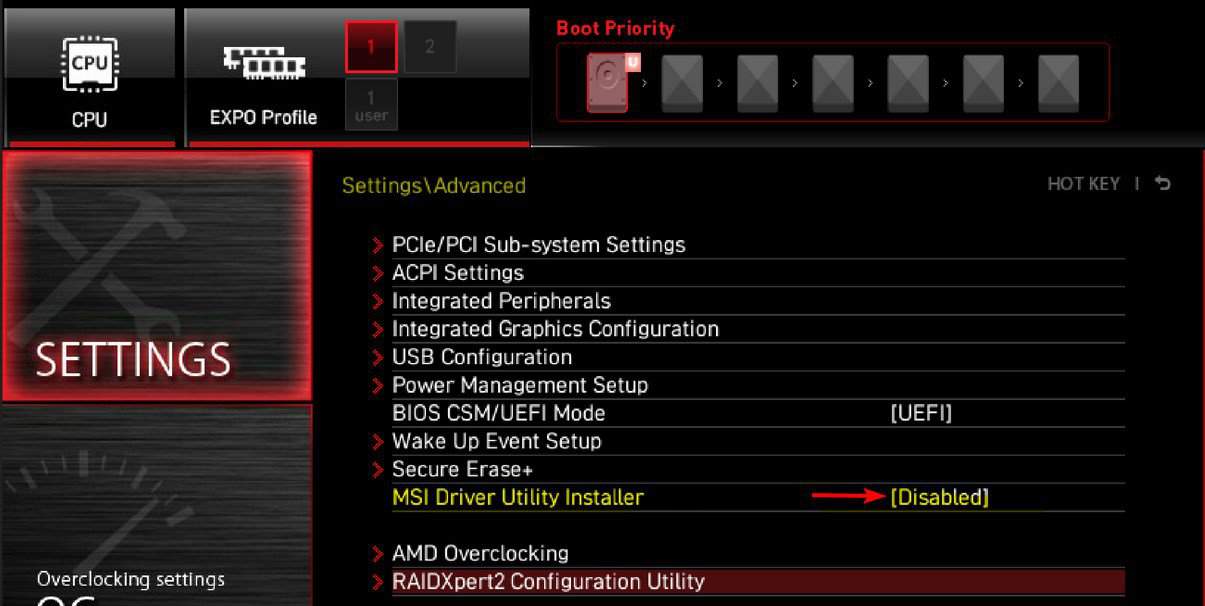This screenshot has width=1205, height=606.
Task: Click the EXPO Profile memory icon
Action: point(264,65)
